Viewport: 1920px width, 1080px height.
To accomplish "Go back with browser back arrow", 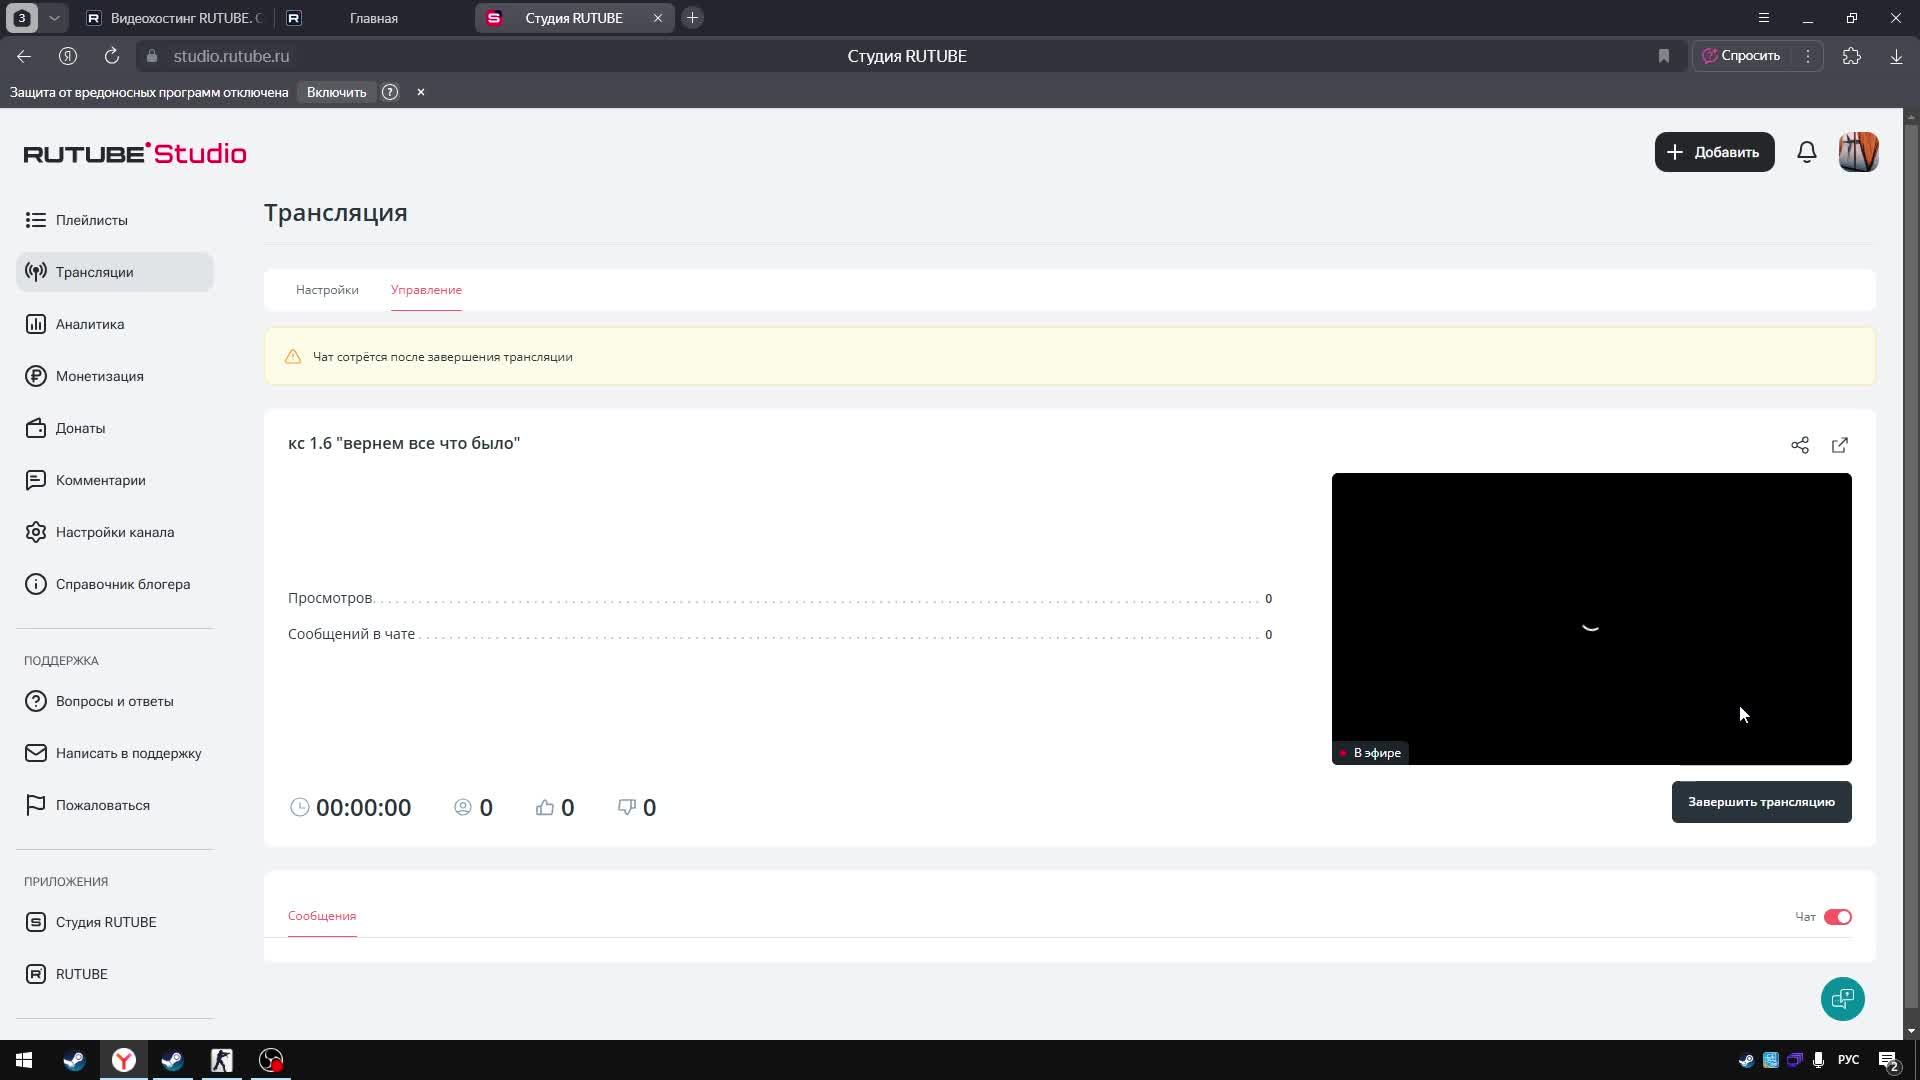I will pos(24,56).
